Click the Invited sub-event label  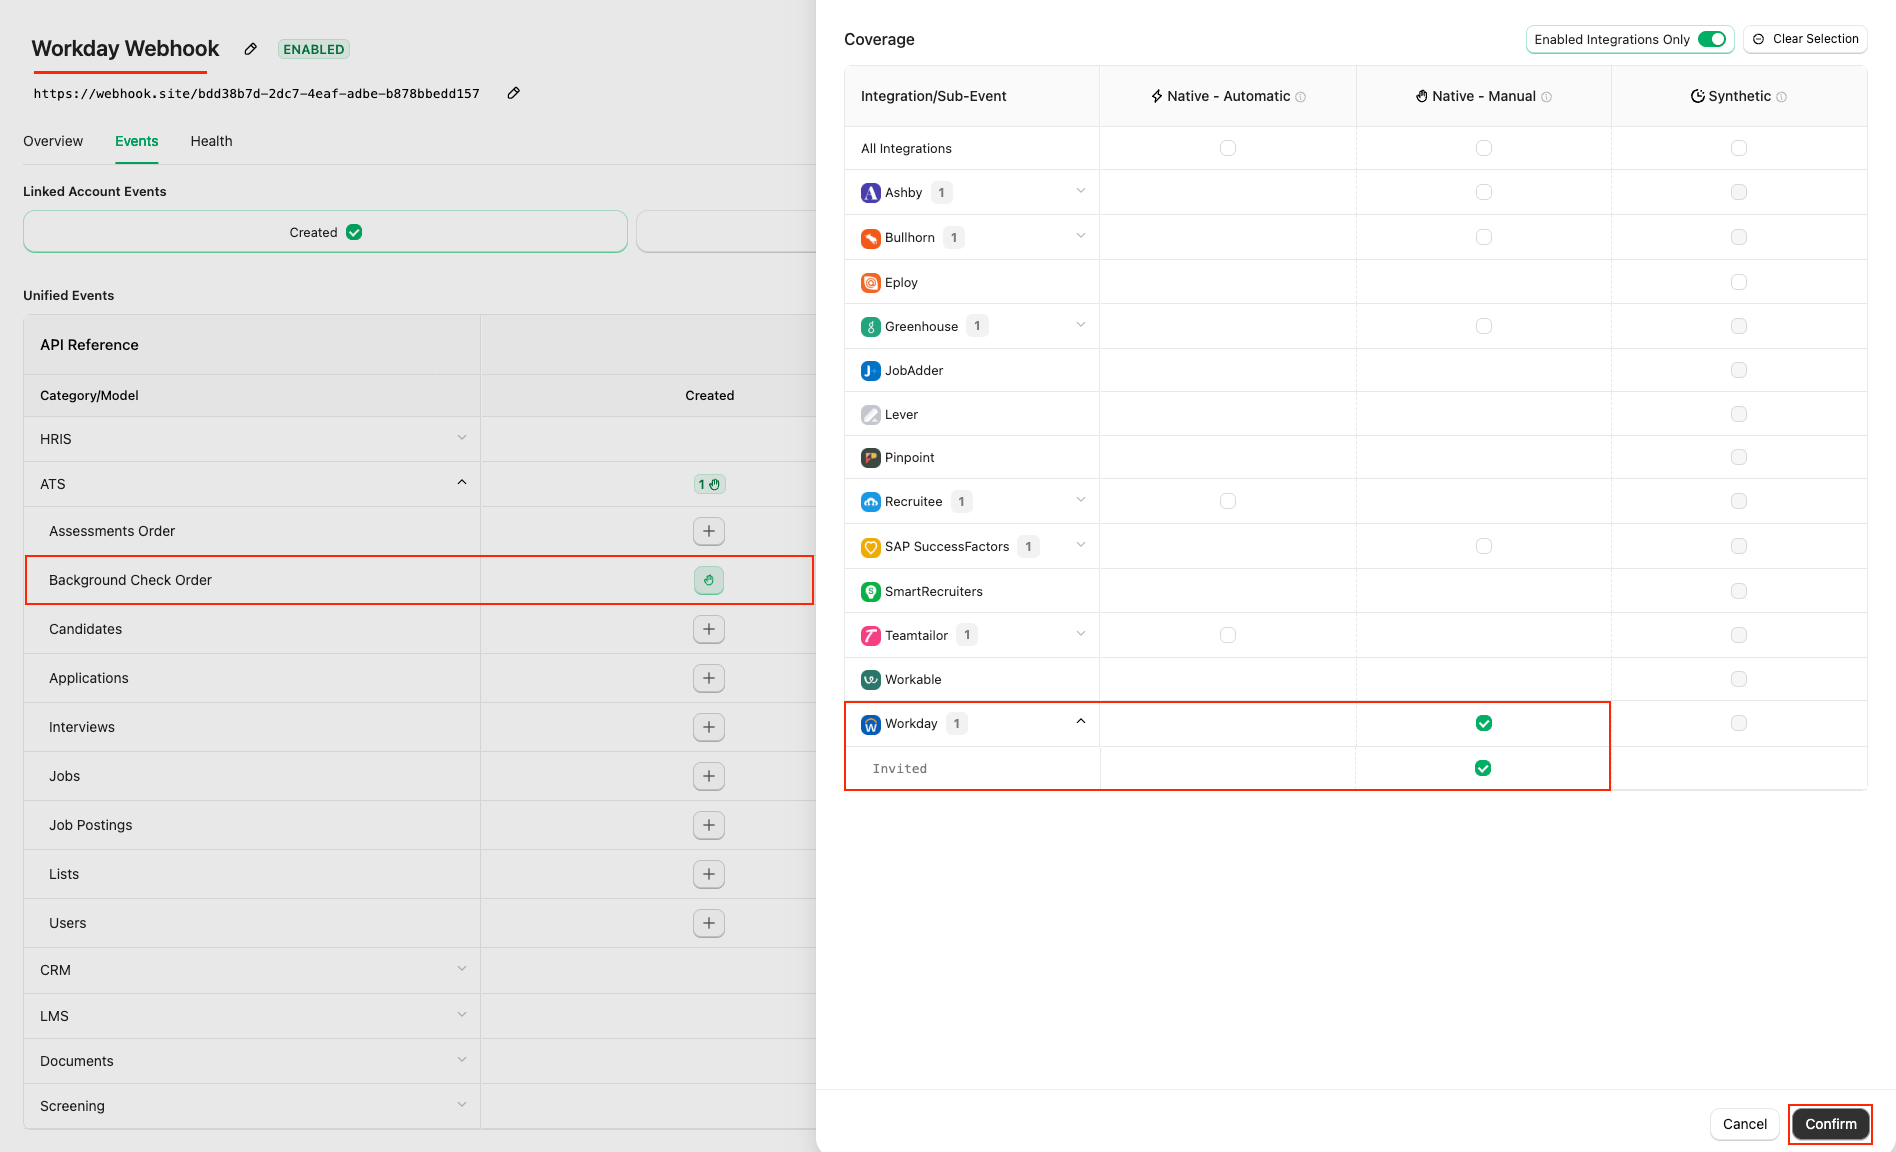[899, 768]
